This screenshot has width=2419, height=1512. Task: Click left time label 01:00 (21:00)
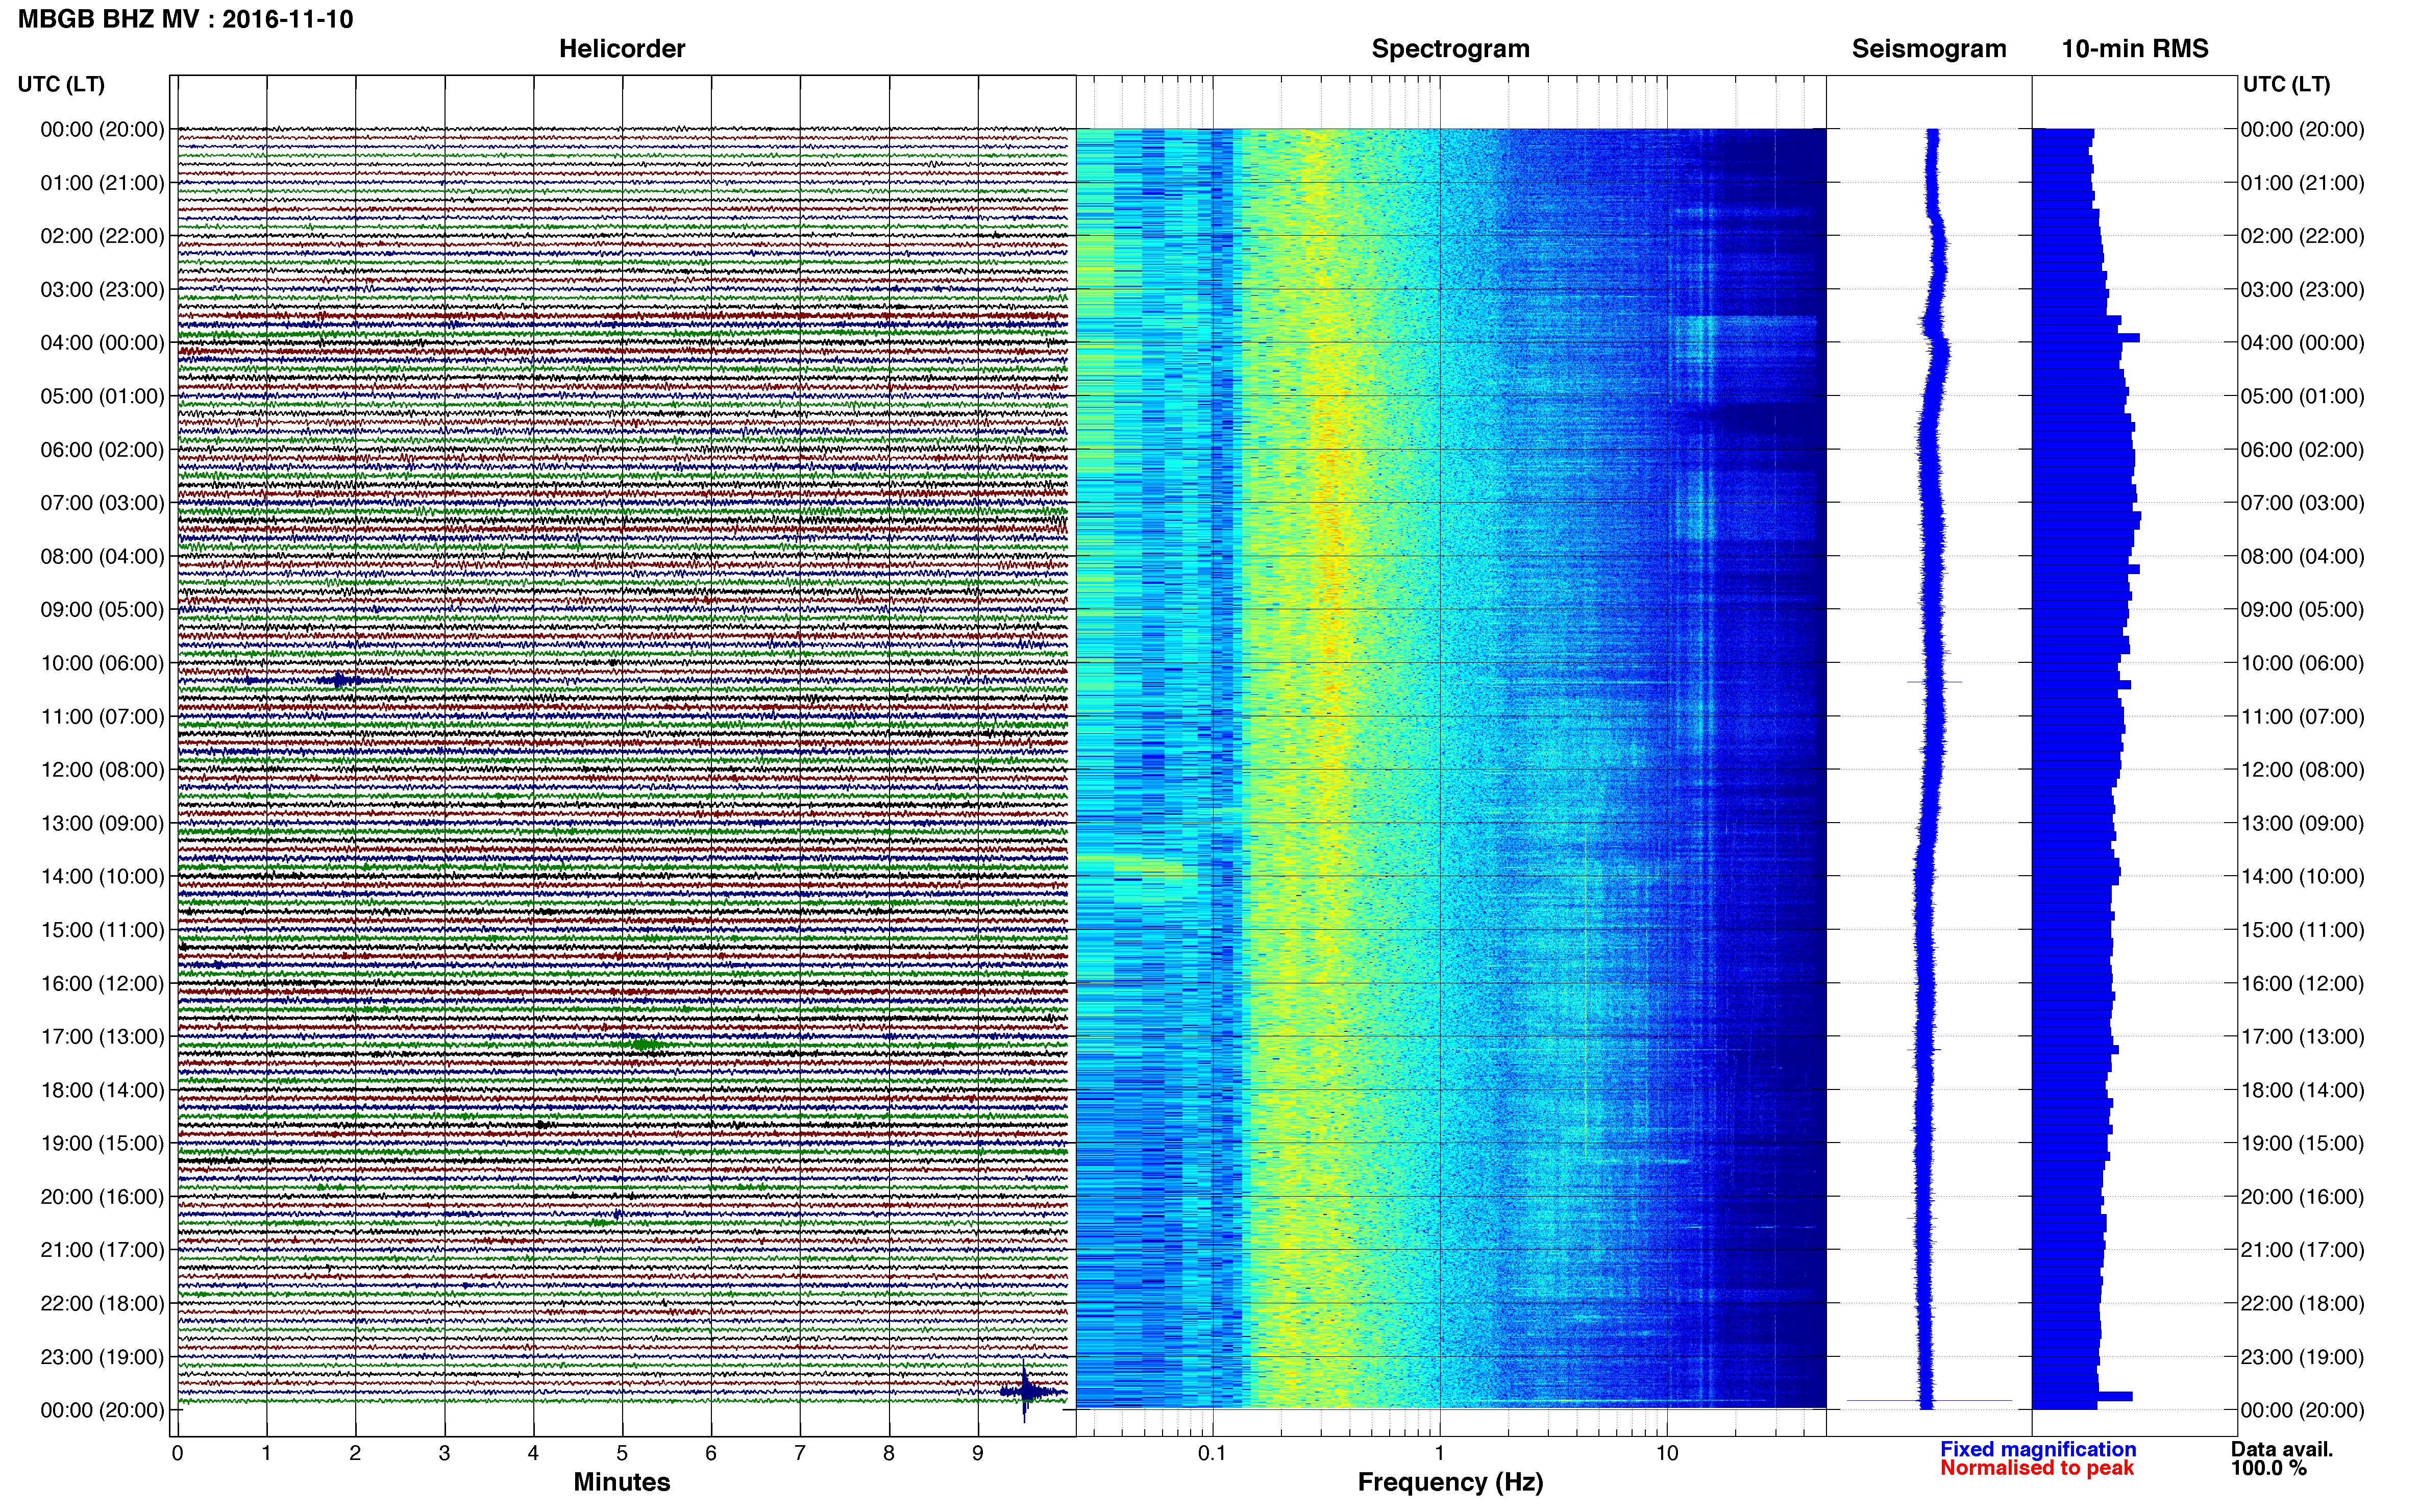pos(102,183)
